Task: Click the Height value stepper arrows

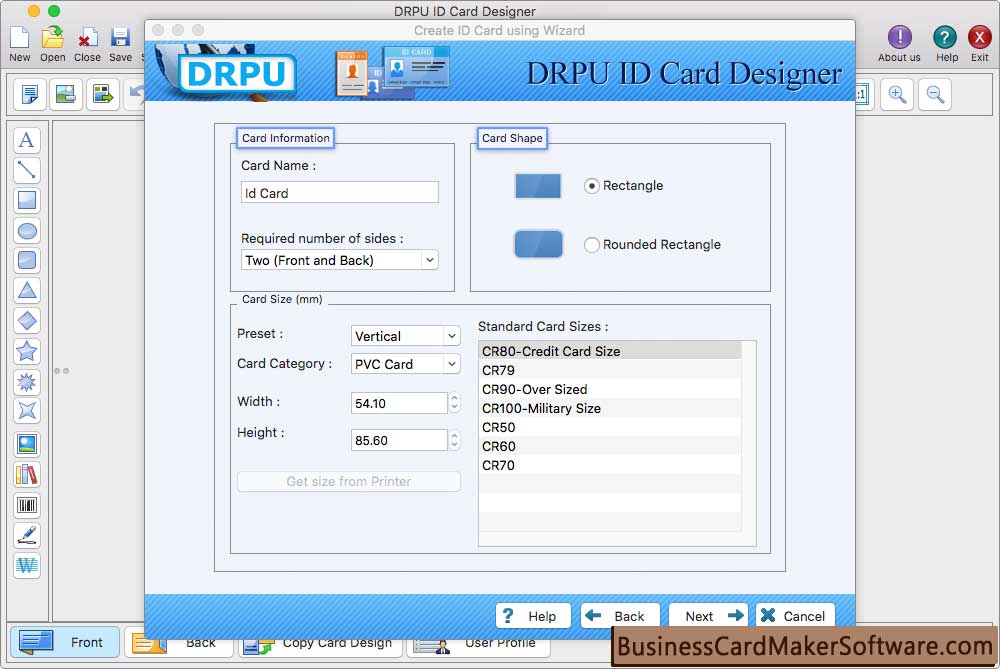Action: [454, 440]
